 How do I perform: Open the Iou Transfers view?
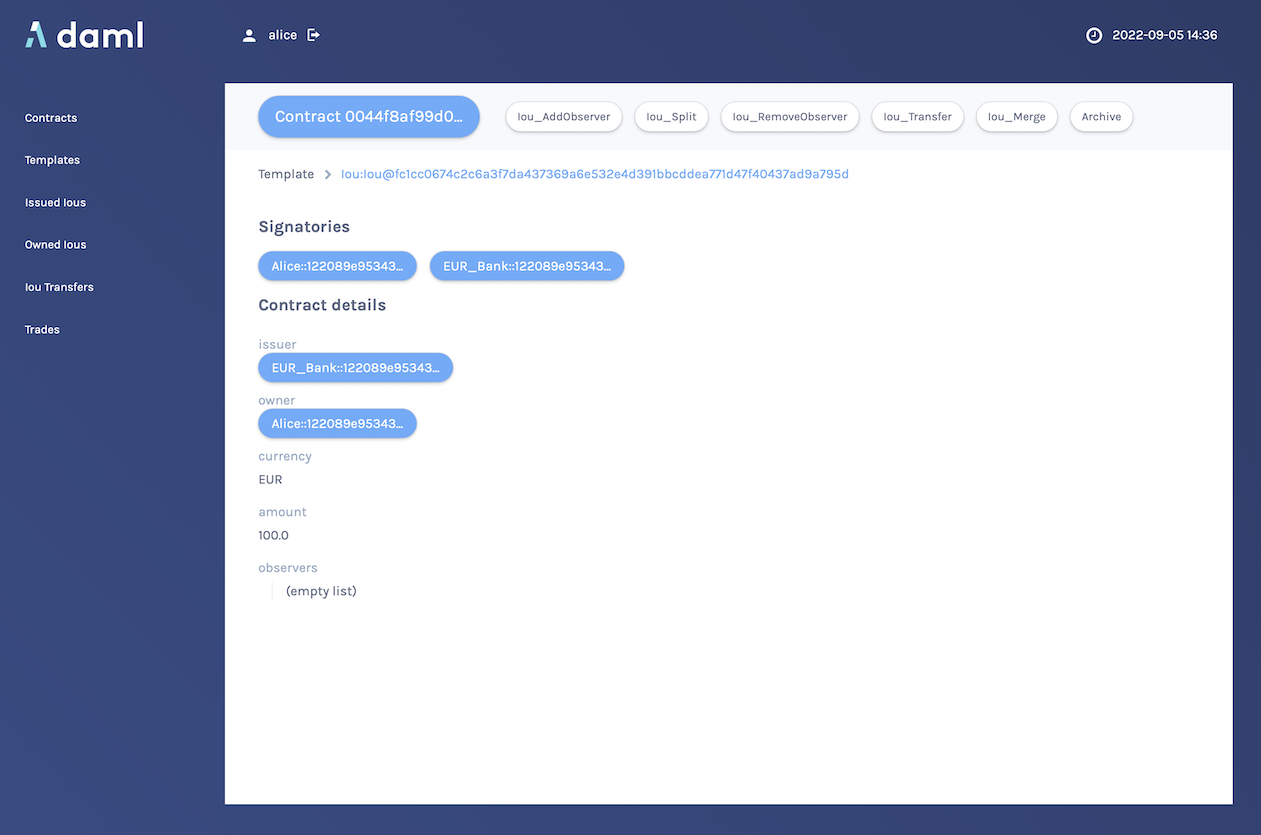[58, 287]
